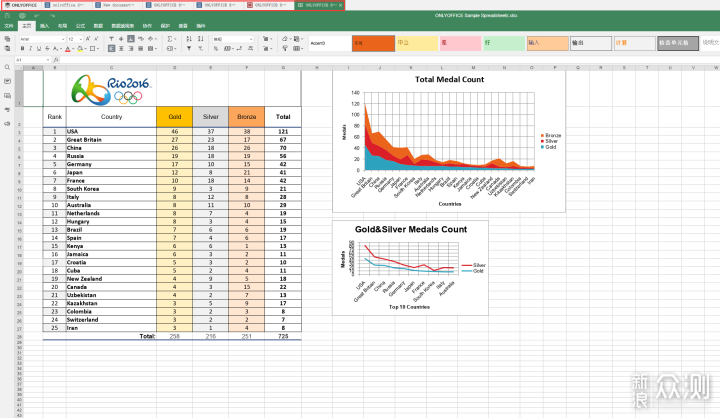Apply the 好 (Good) cell style
Viewport: 720px width, 418px height.
[504, 43]
